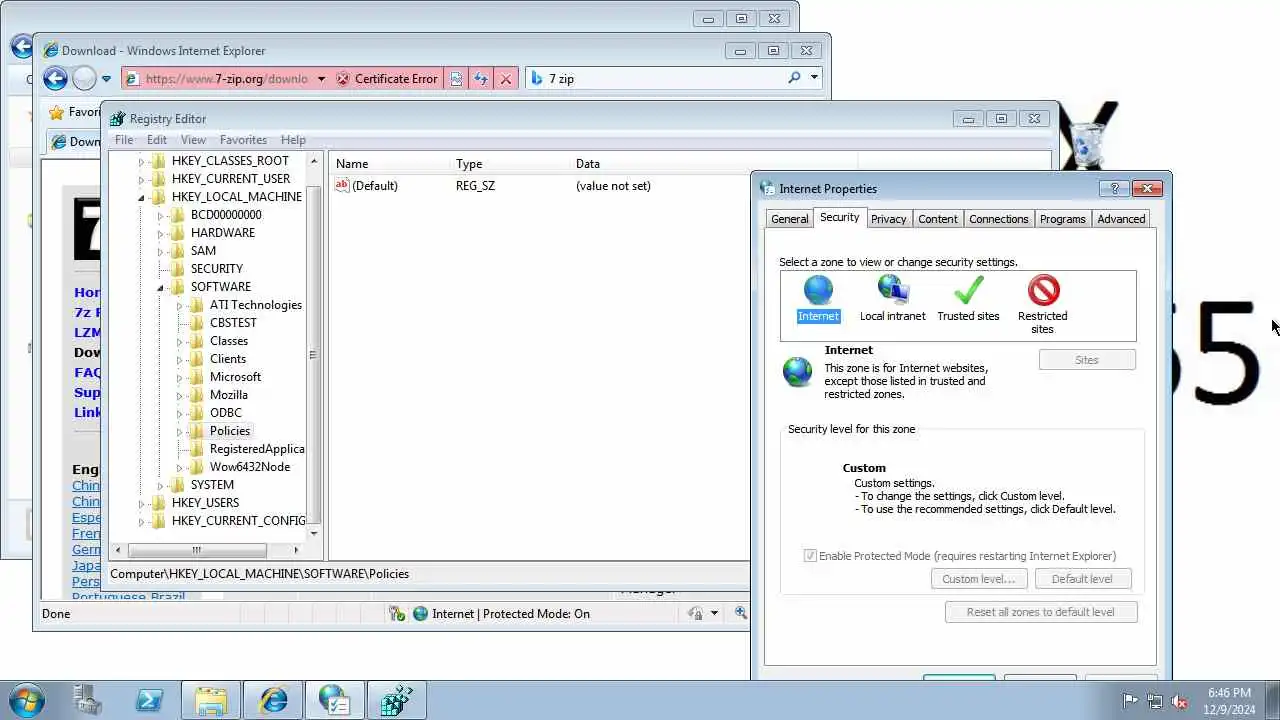Switch to the Programs tab
This screenshot has width=1280, height=720.
pyautogui.click(x=1062, y=219)
